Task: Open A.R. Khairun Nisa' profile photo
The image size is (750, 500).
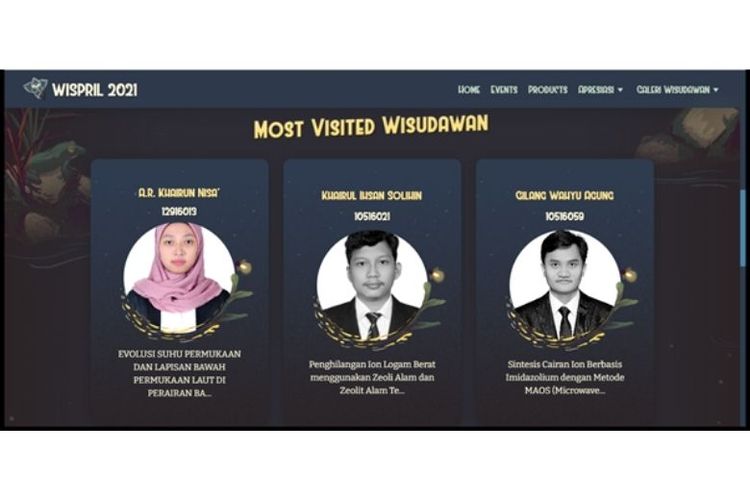Action: [x=179, y=278]
